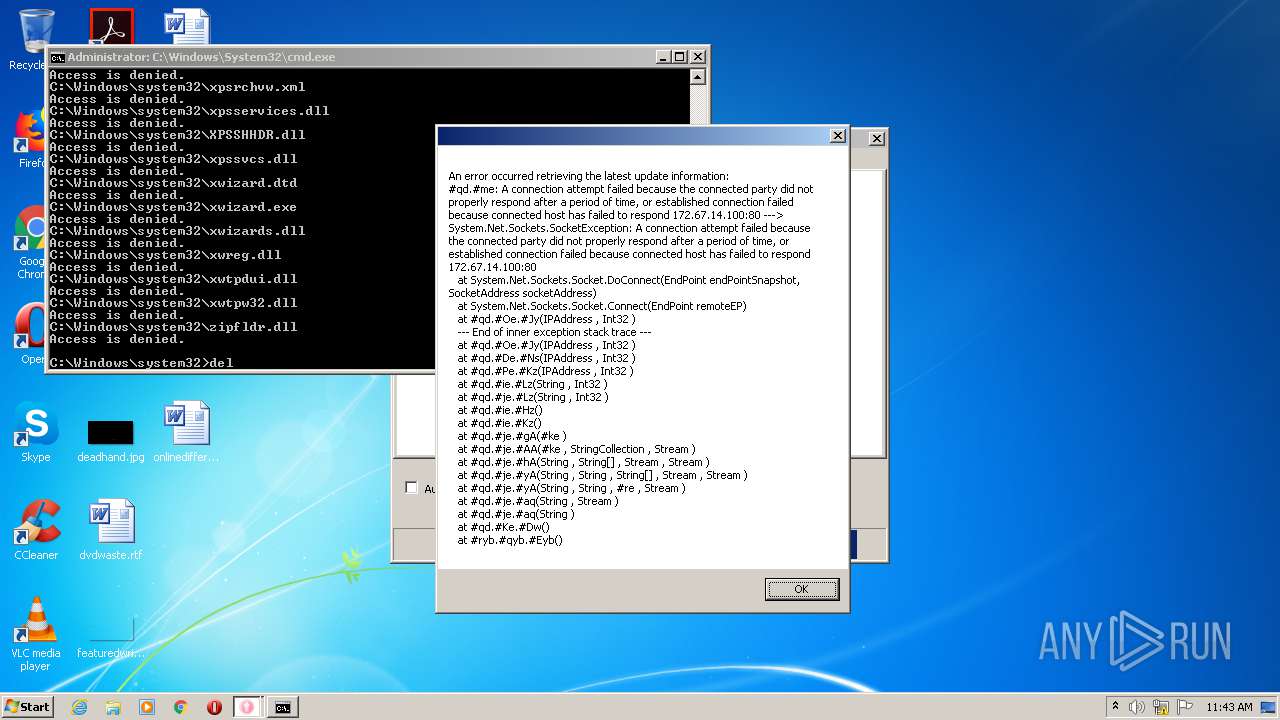Click 'at System.Net.Sockets.Socket.Connect(EndPoint remoteEP)' line
This screenshot has height=720, width=1280.
pyautogui.click(x=602, y=306)
